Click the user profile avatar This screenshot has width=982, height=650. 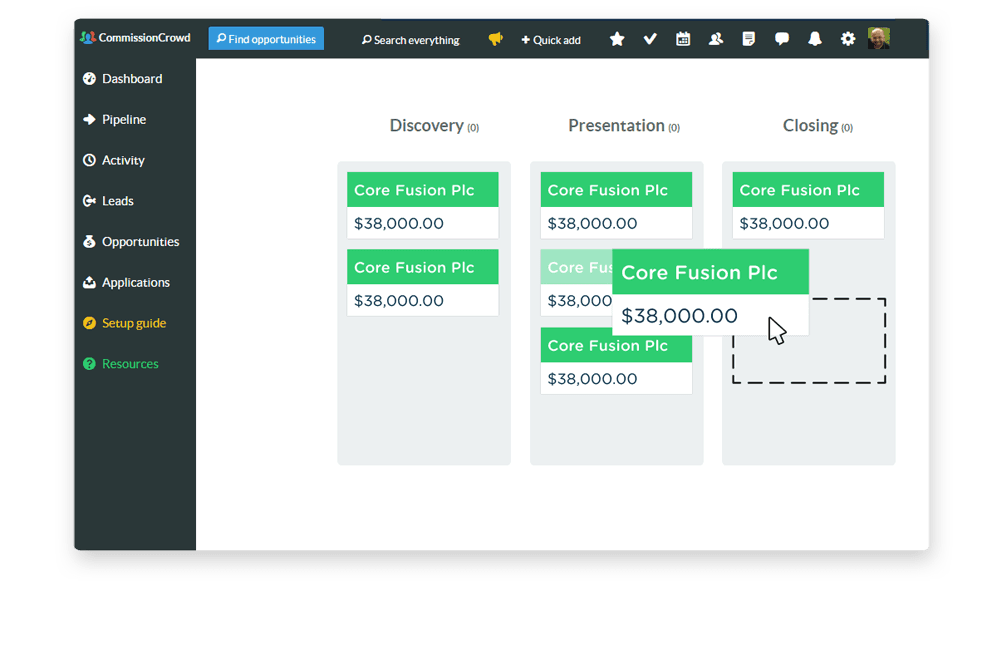(879, 38)
